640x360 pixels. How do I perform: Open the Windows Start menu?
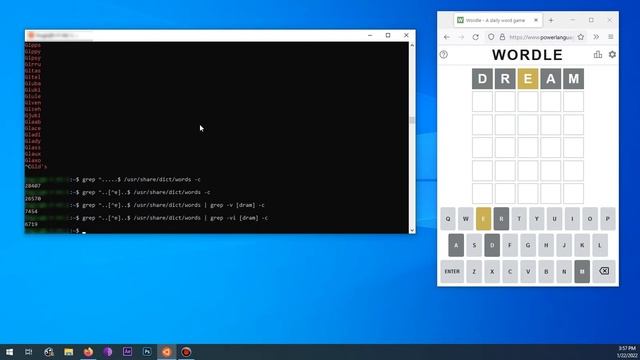pos(9,352)
